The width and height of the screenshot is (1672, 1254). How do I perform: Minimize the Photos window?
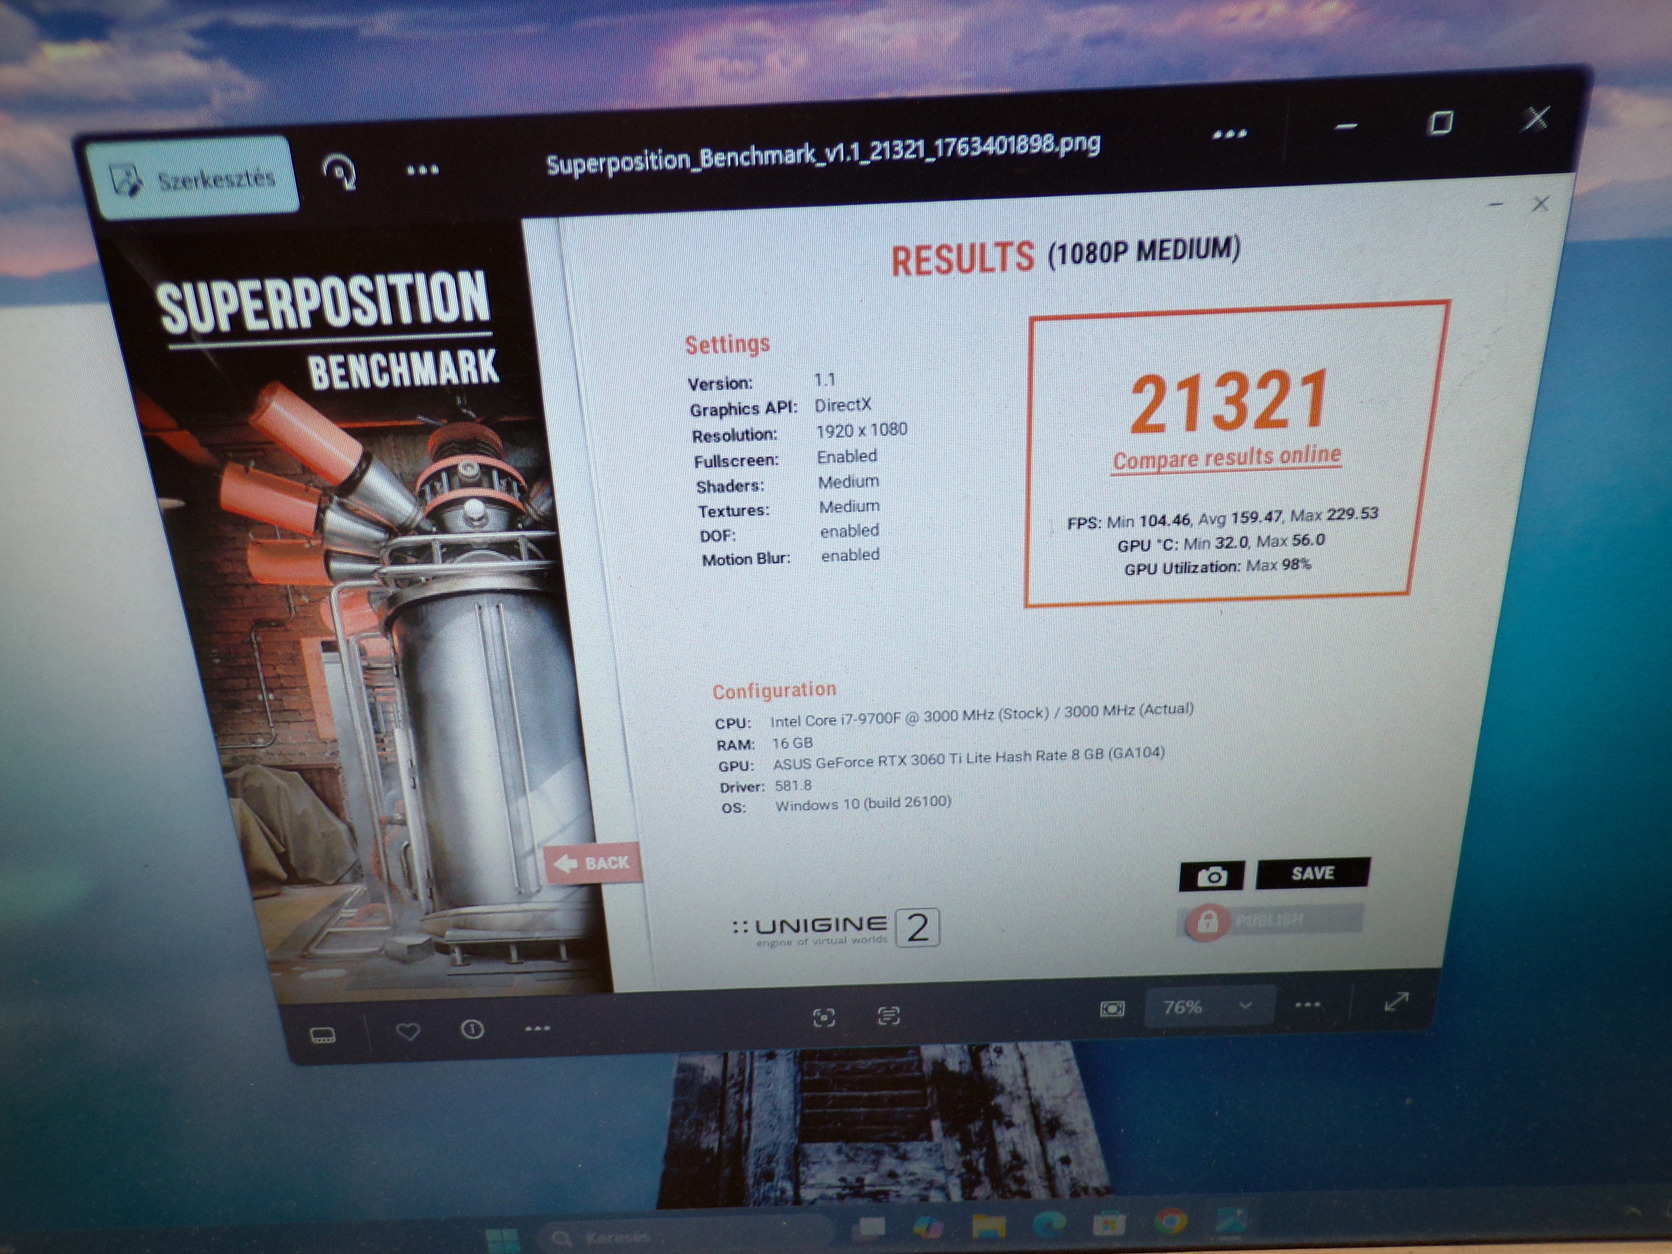pos(1346,127)
